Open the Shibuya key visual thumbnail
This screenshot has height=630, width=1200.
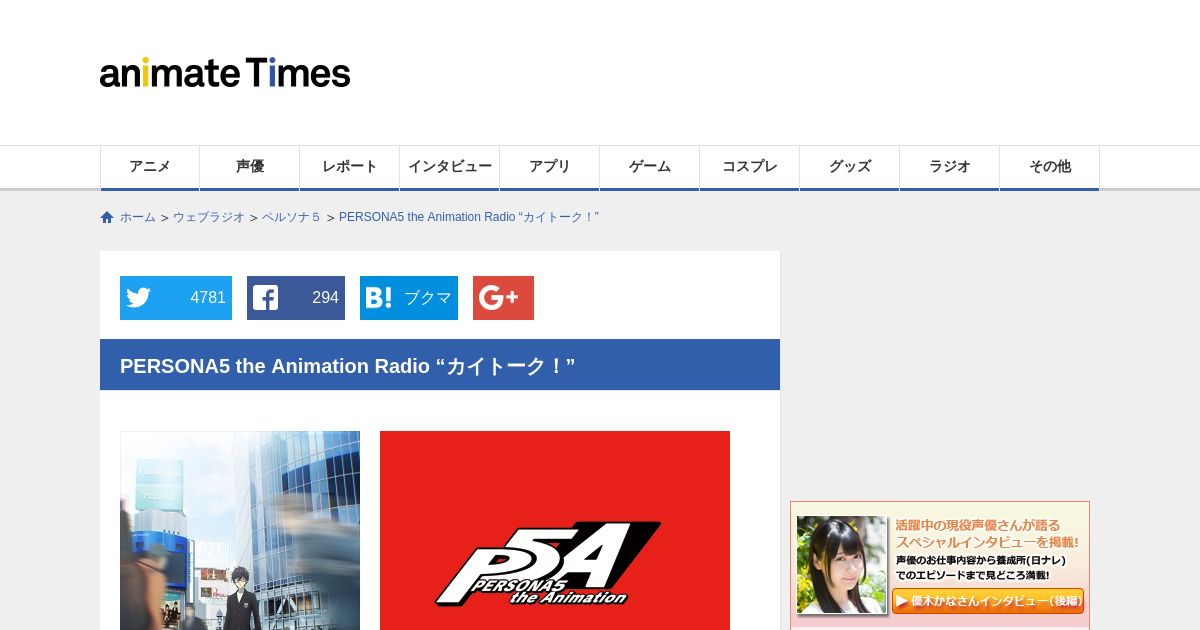pos(240,530)
